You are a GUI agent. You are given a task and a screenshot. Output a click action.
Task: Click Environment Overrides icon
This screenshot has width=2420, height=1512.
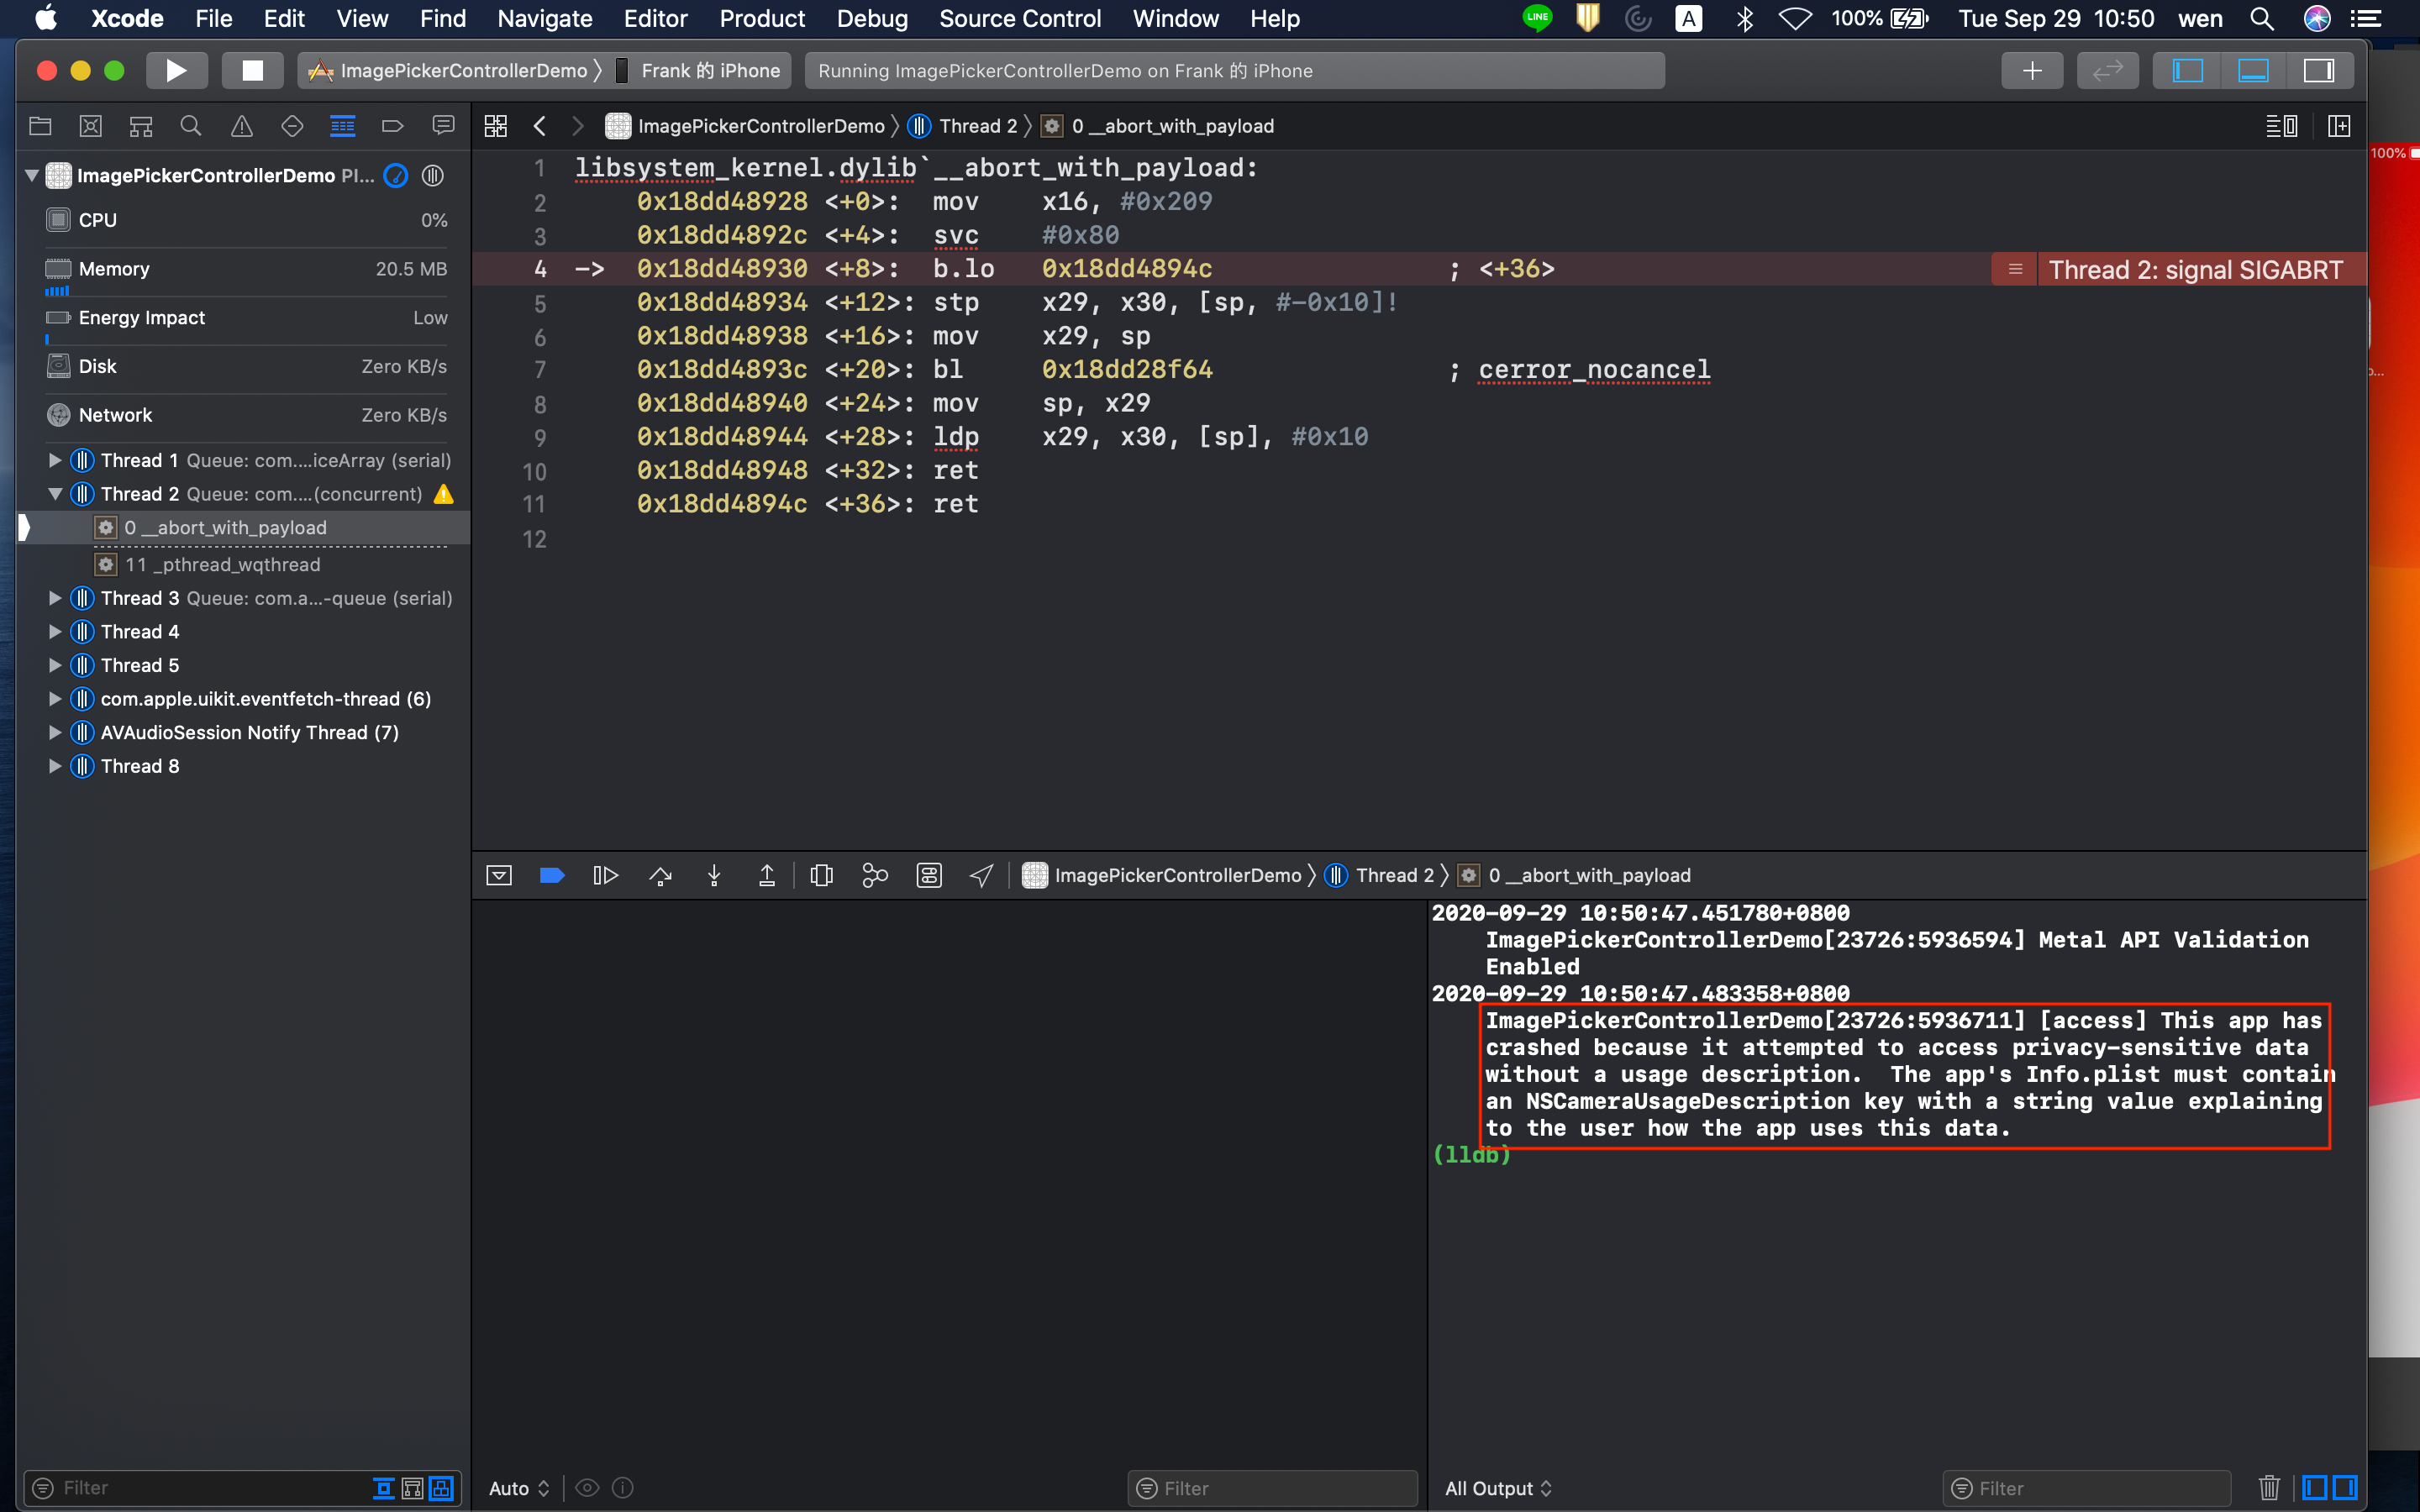click(929, 876)
